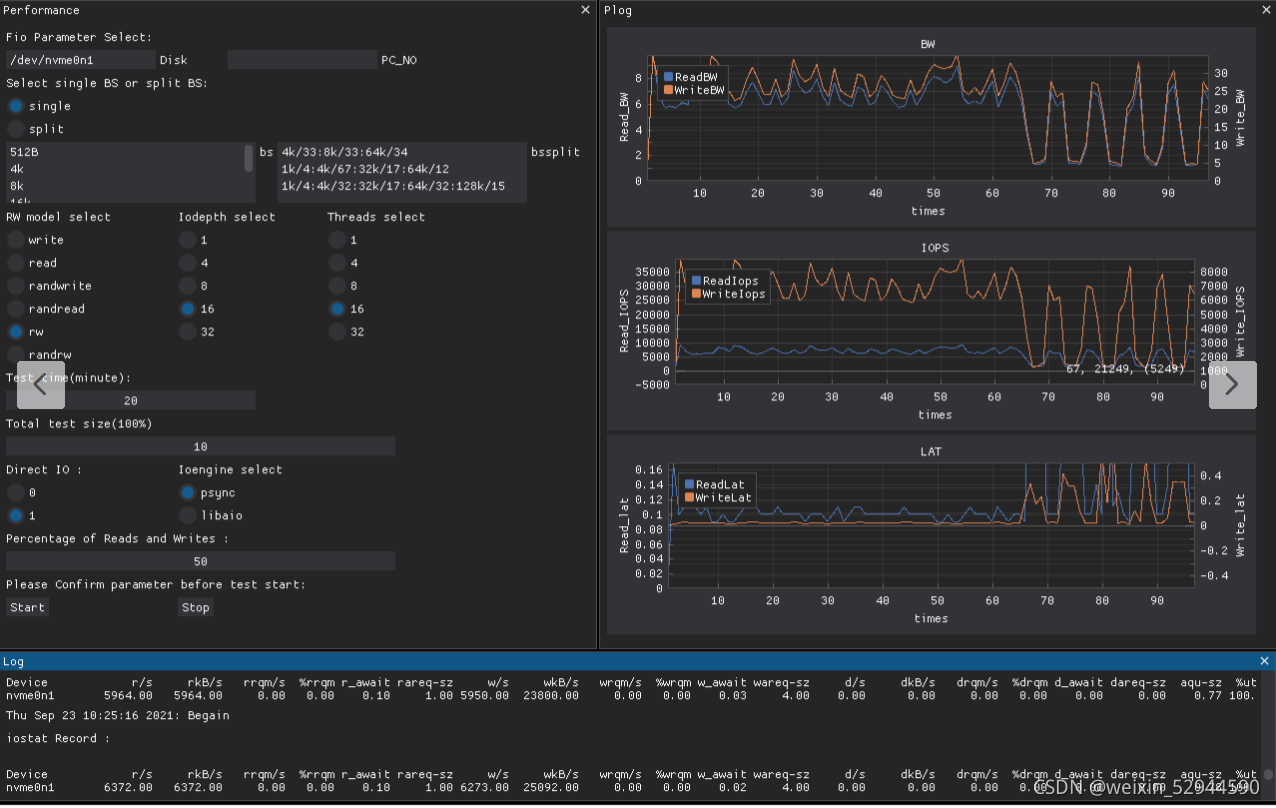Viewport: 1276px width, 808px height.
Task: Select the single BS radio button
Action: pyautogui.click(x=16, y=106)
